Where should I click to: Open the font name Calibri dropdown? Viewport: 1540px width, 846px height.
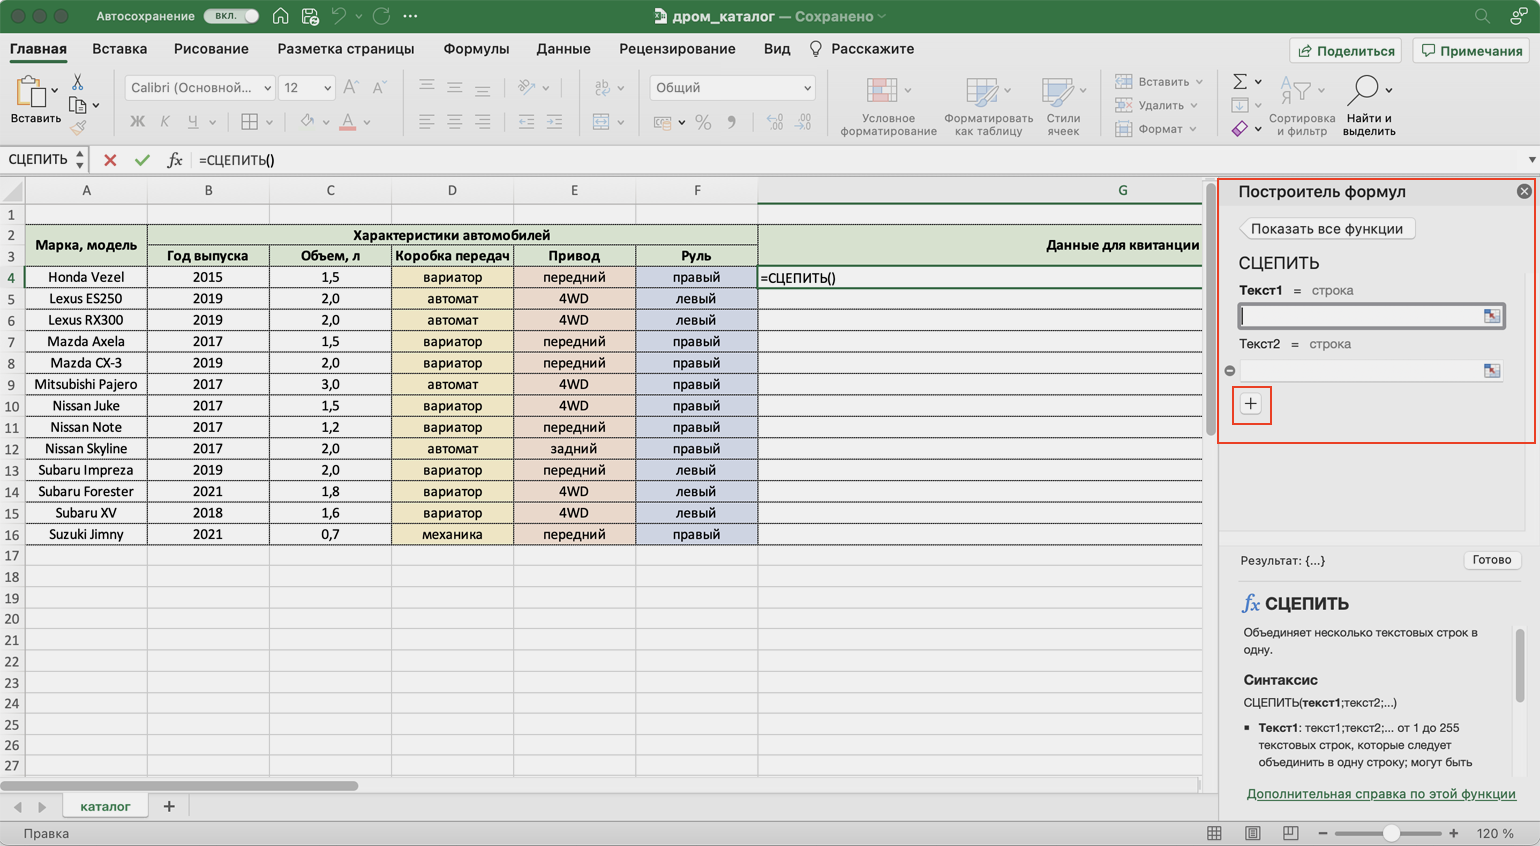coord(267,88)
